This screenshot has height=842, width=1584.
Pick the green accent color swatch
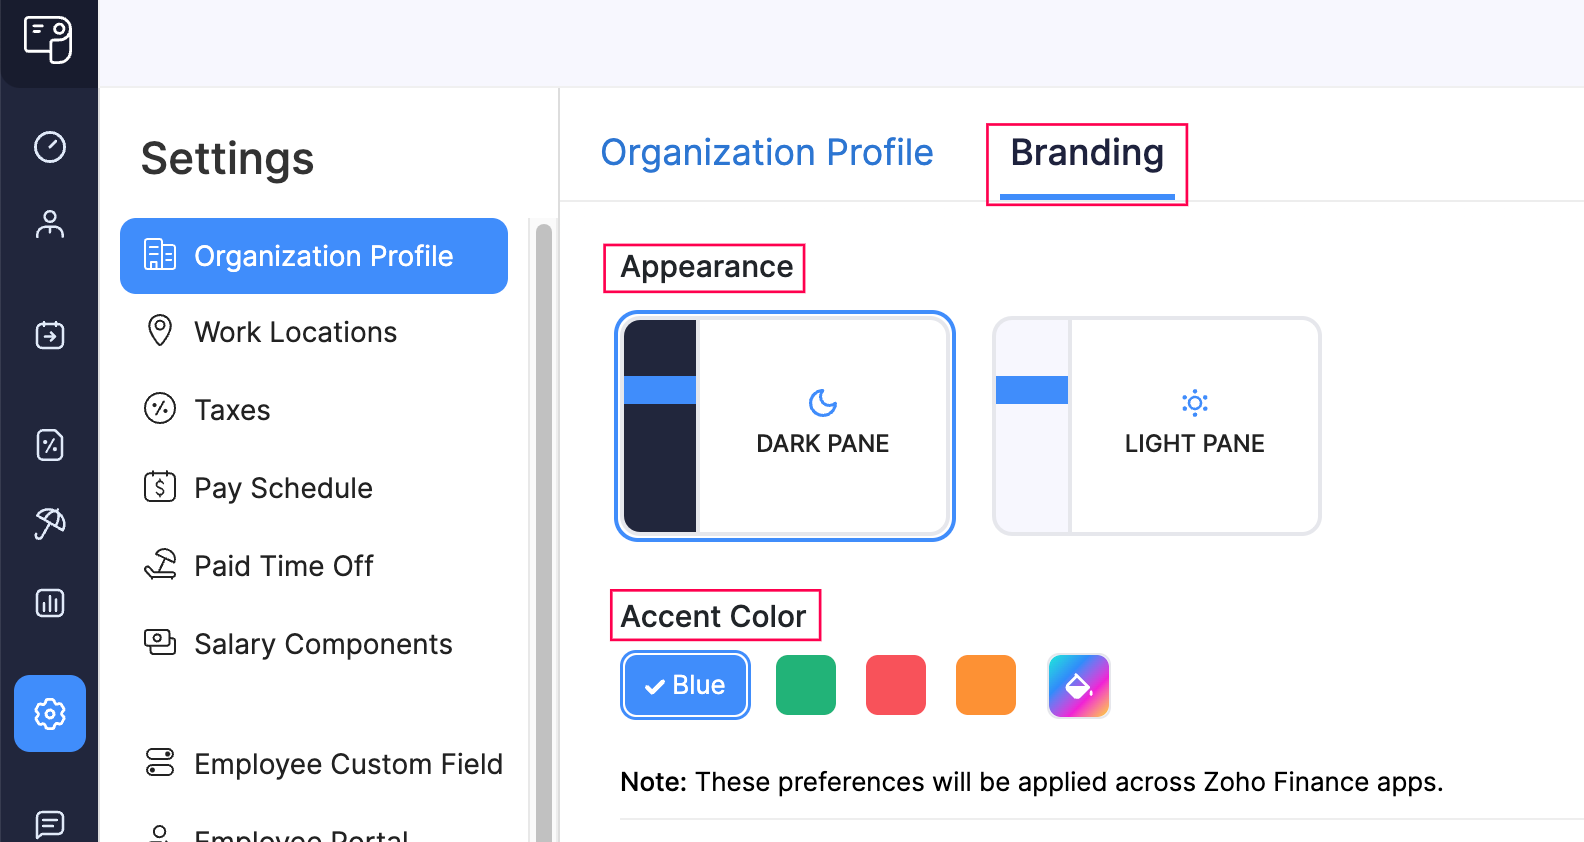[805, 685]
